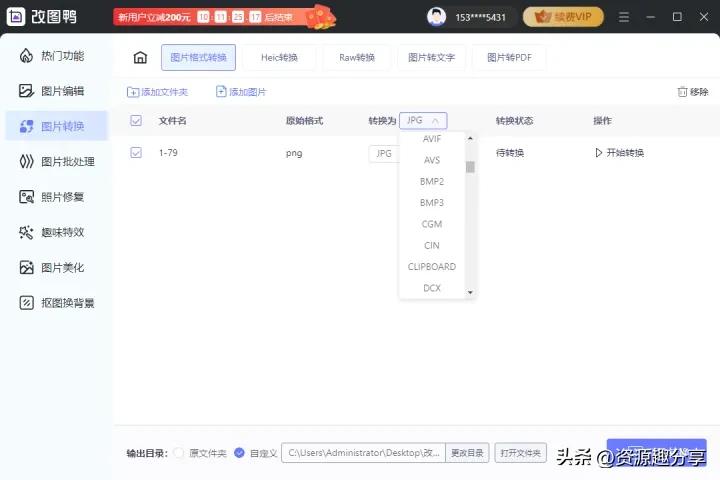This screenshot has width=720, height=480.
Task: Click the png original format cell
Action: coord(294,153)
